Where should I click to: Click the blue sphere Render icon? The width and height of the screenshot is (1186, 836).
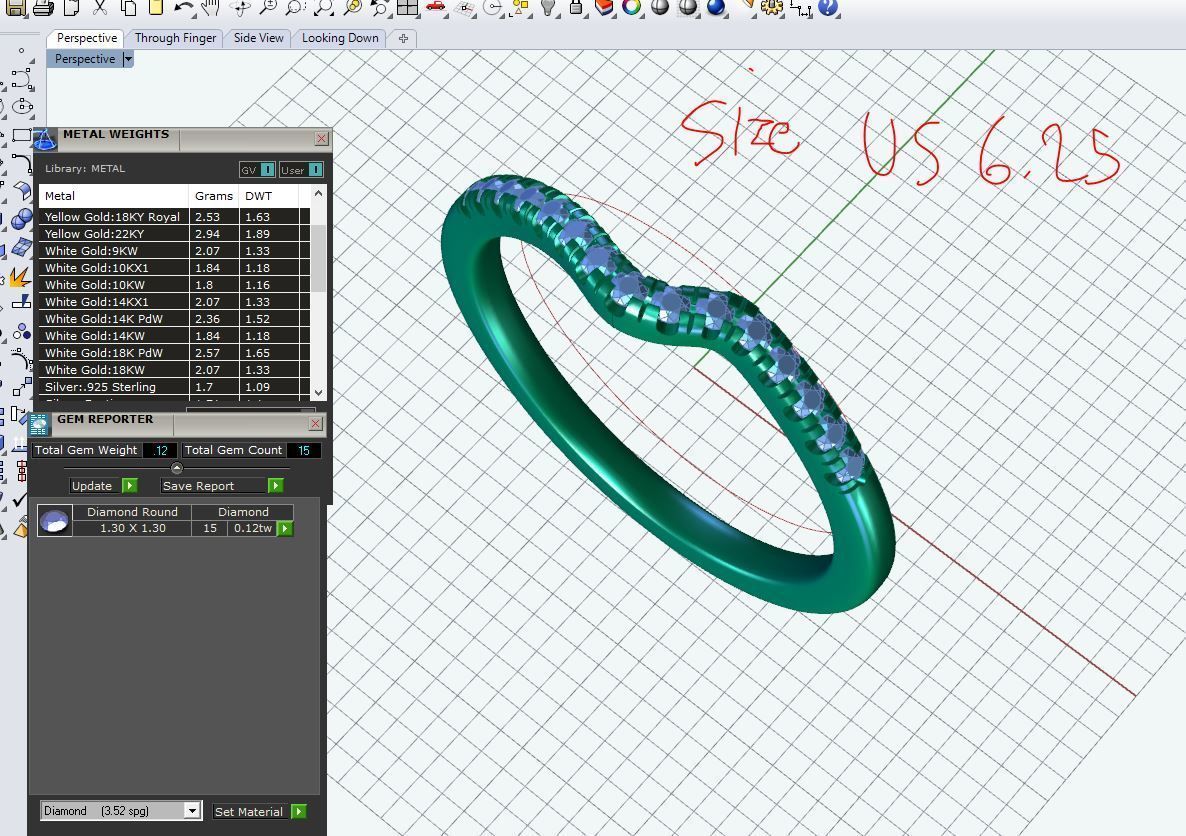tap(716, 8)
